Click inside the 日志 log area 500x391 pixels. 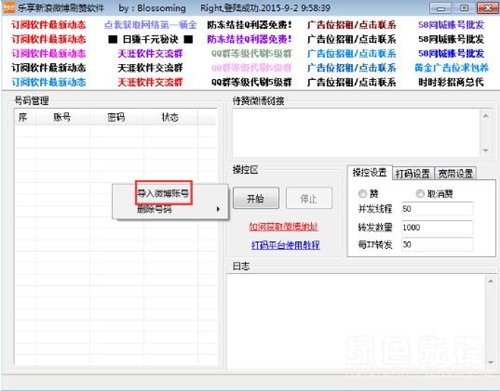356,321
